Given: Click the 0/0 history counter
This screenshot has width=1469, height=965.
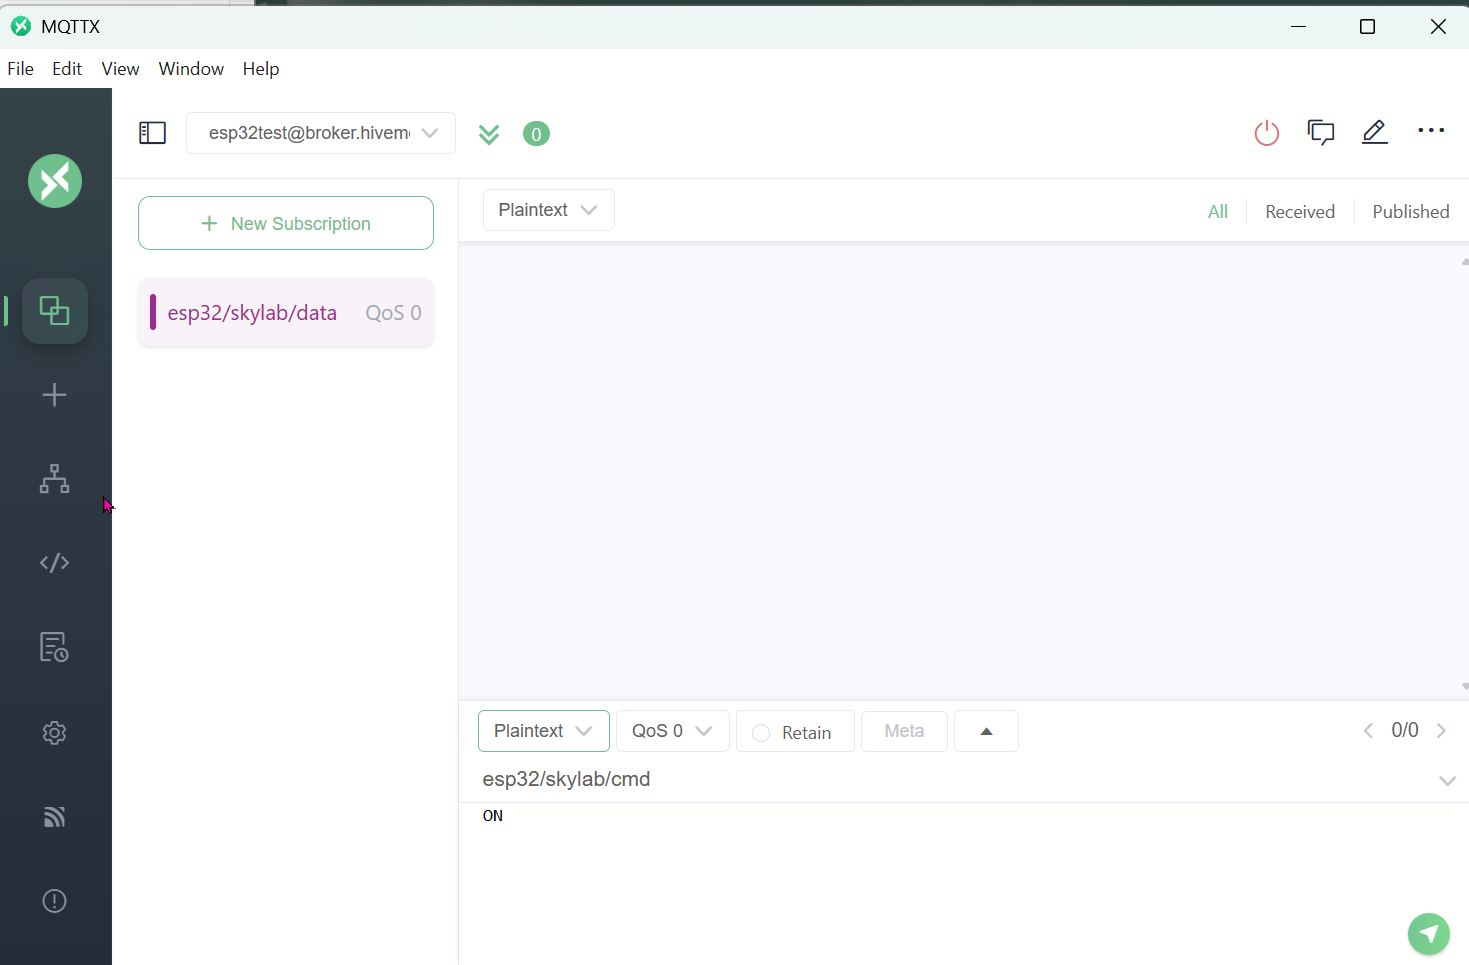Looking at the screenshot, I should click(x=1405, y=730).
